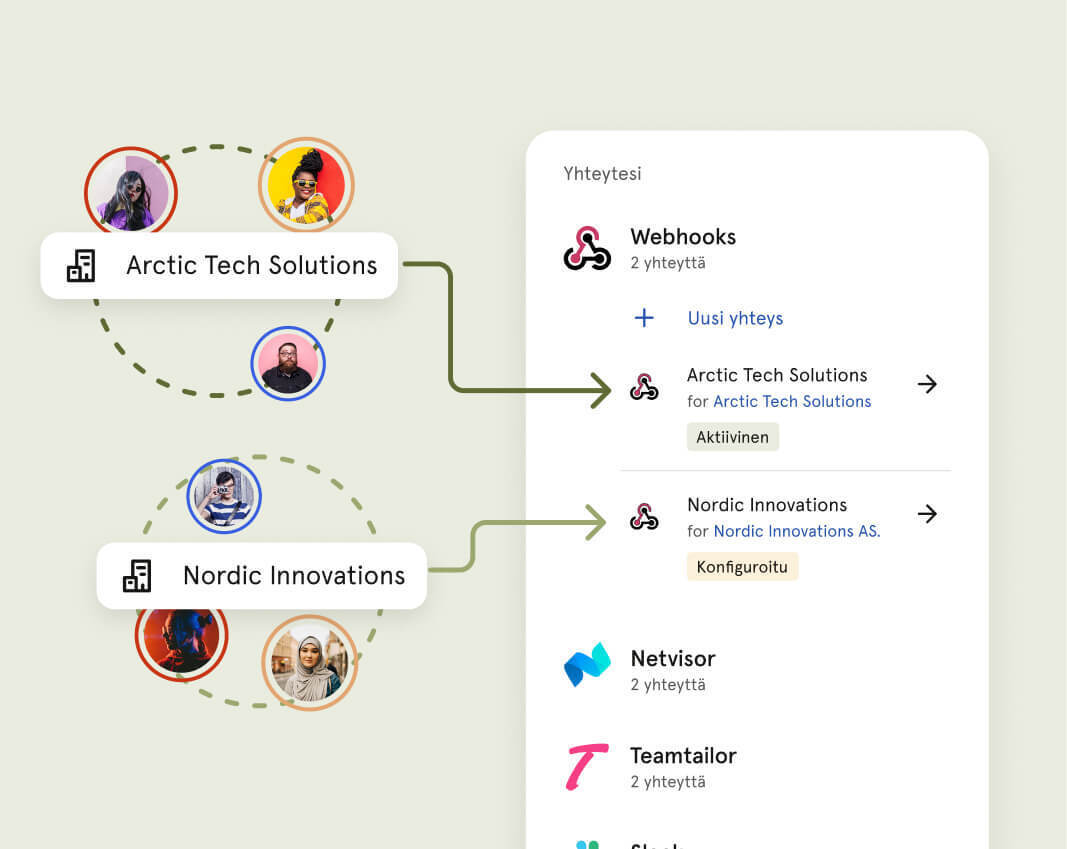1067x849 pixels.
Task: Click the plus icon beside Uusi yhteys
Action: [x=644, y=318]
